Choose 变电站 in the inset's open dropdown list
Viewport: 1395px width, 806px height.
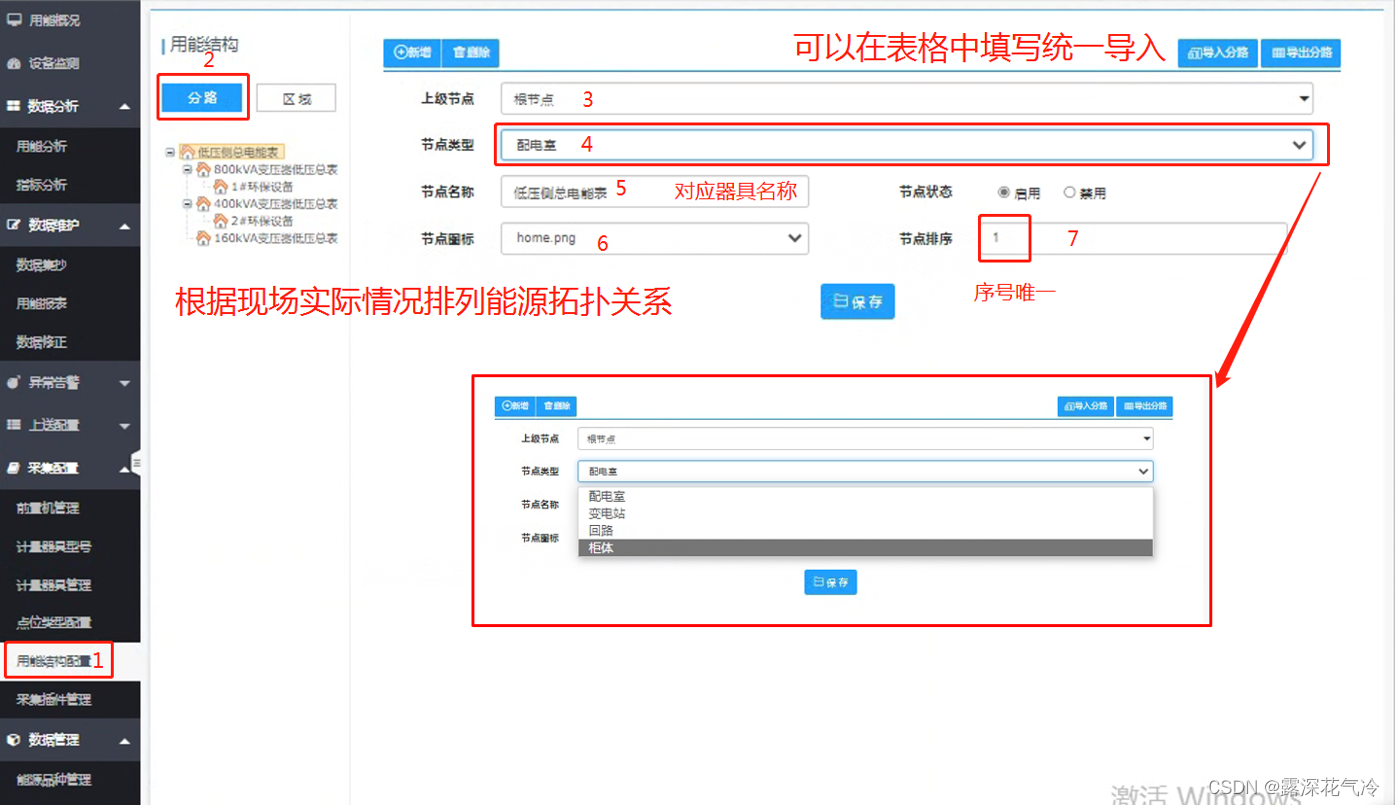(x=865, y=513)
